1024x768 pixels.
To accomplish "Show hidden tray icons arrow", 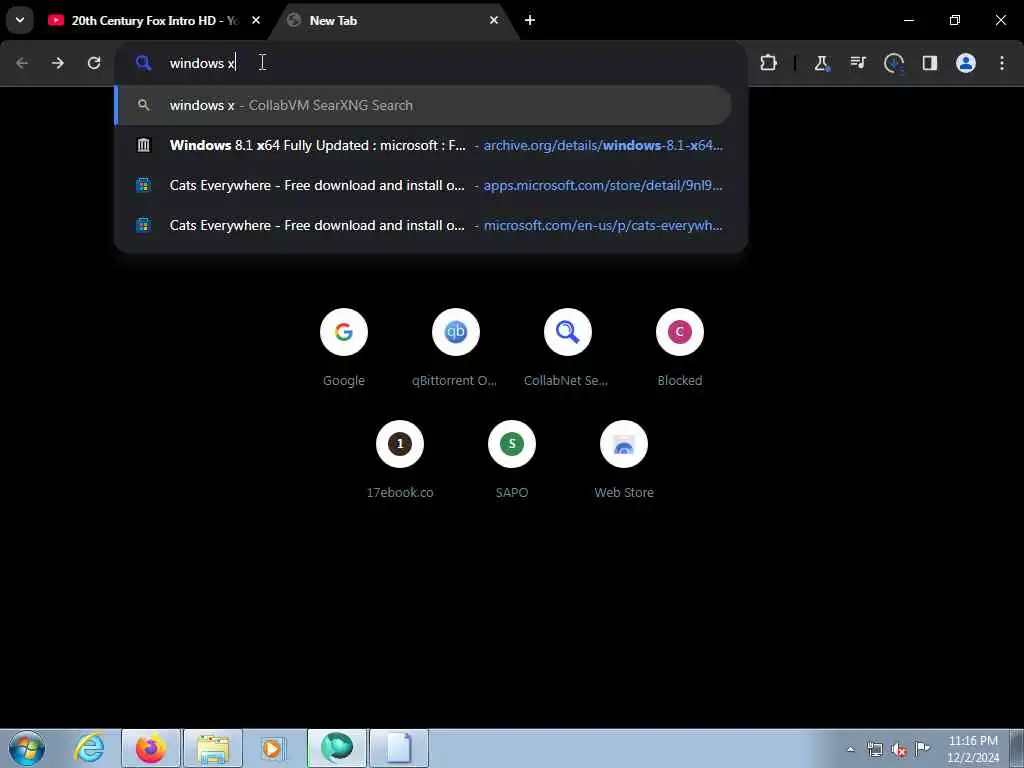I will (850, 750).
